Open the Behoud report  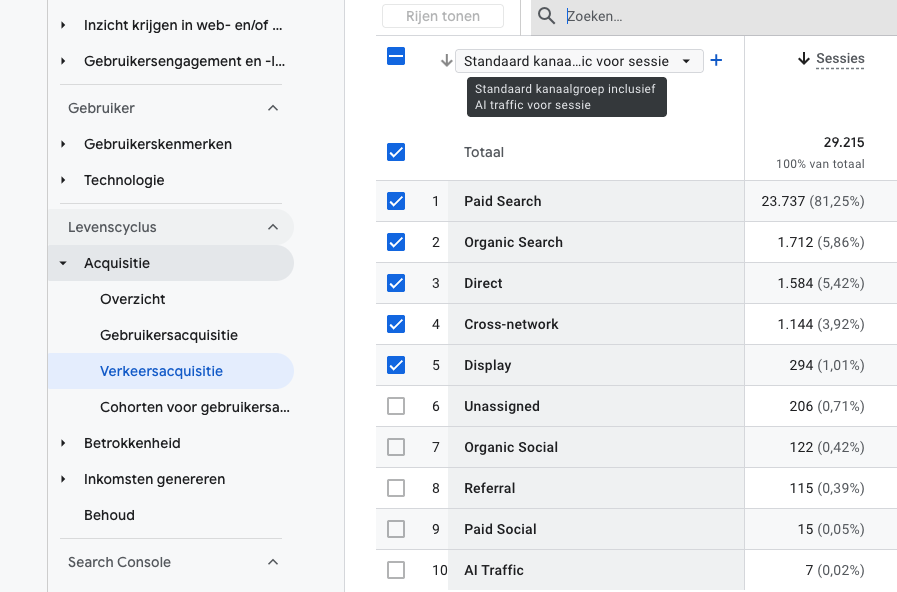pos(109,515)
